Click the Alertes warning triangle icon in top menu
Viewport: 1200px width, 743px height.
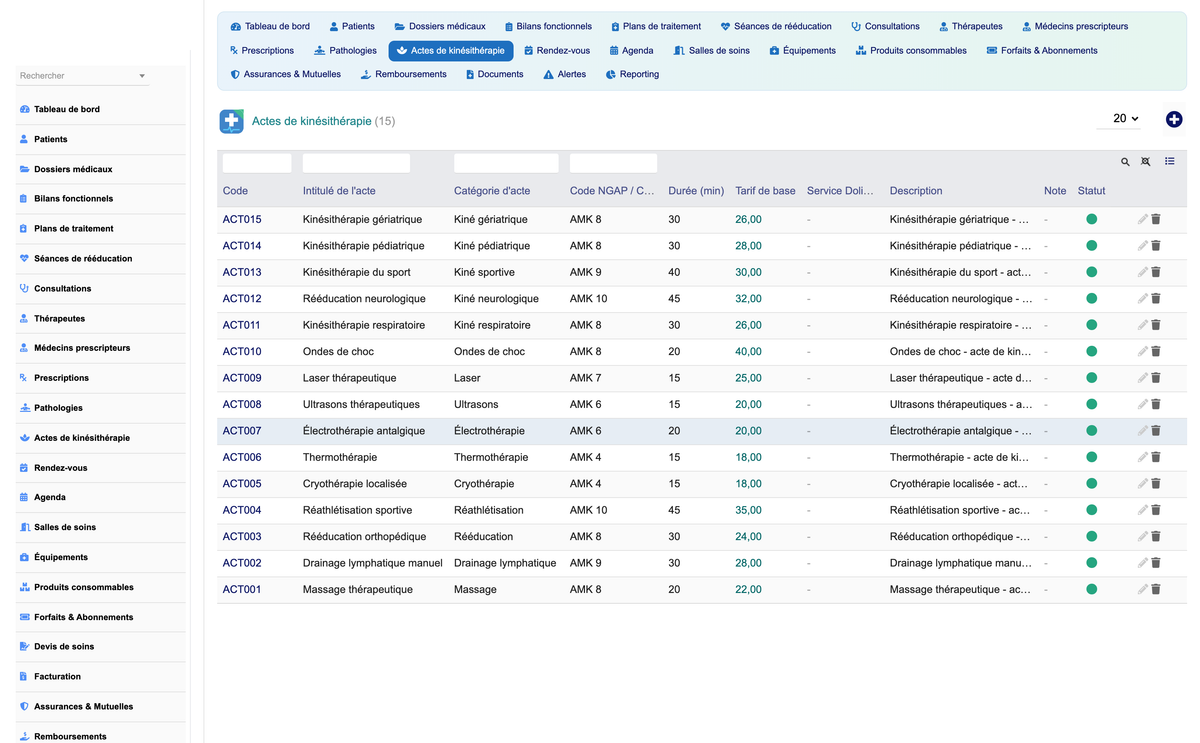[548, 74]
